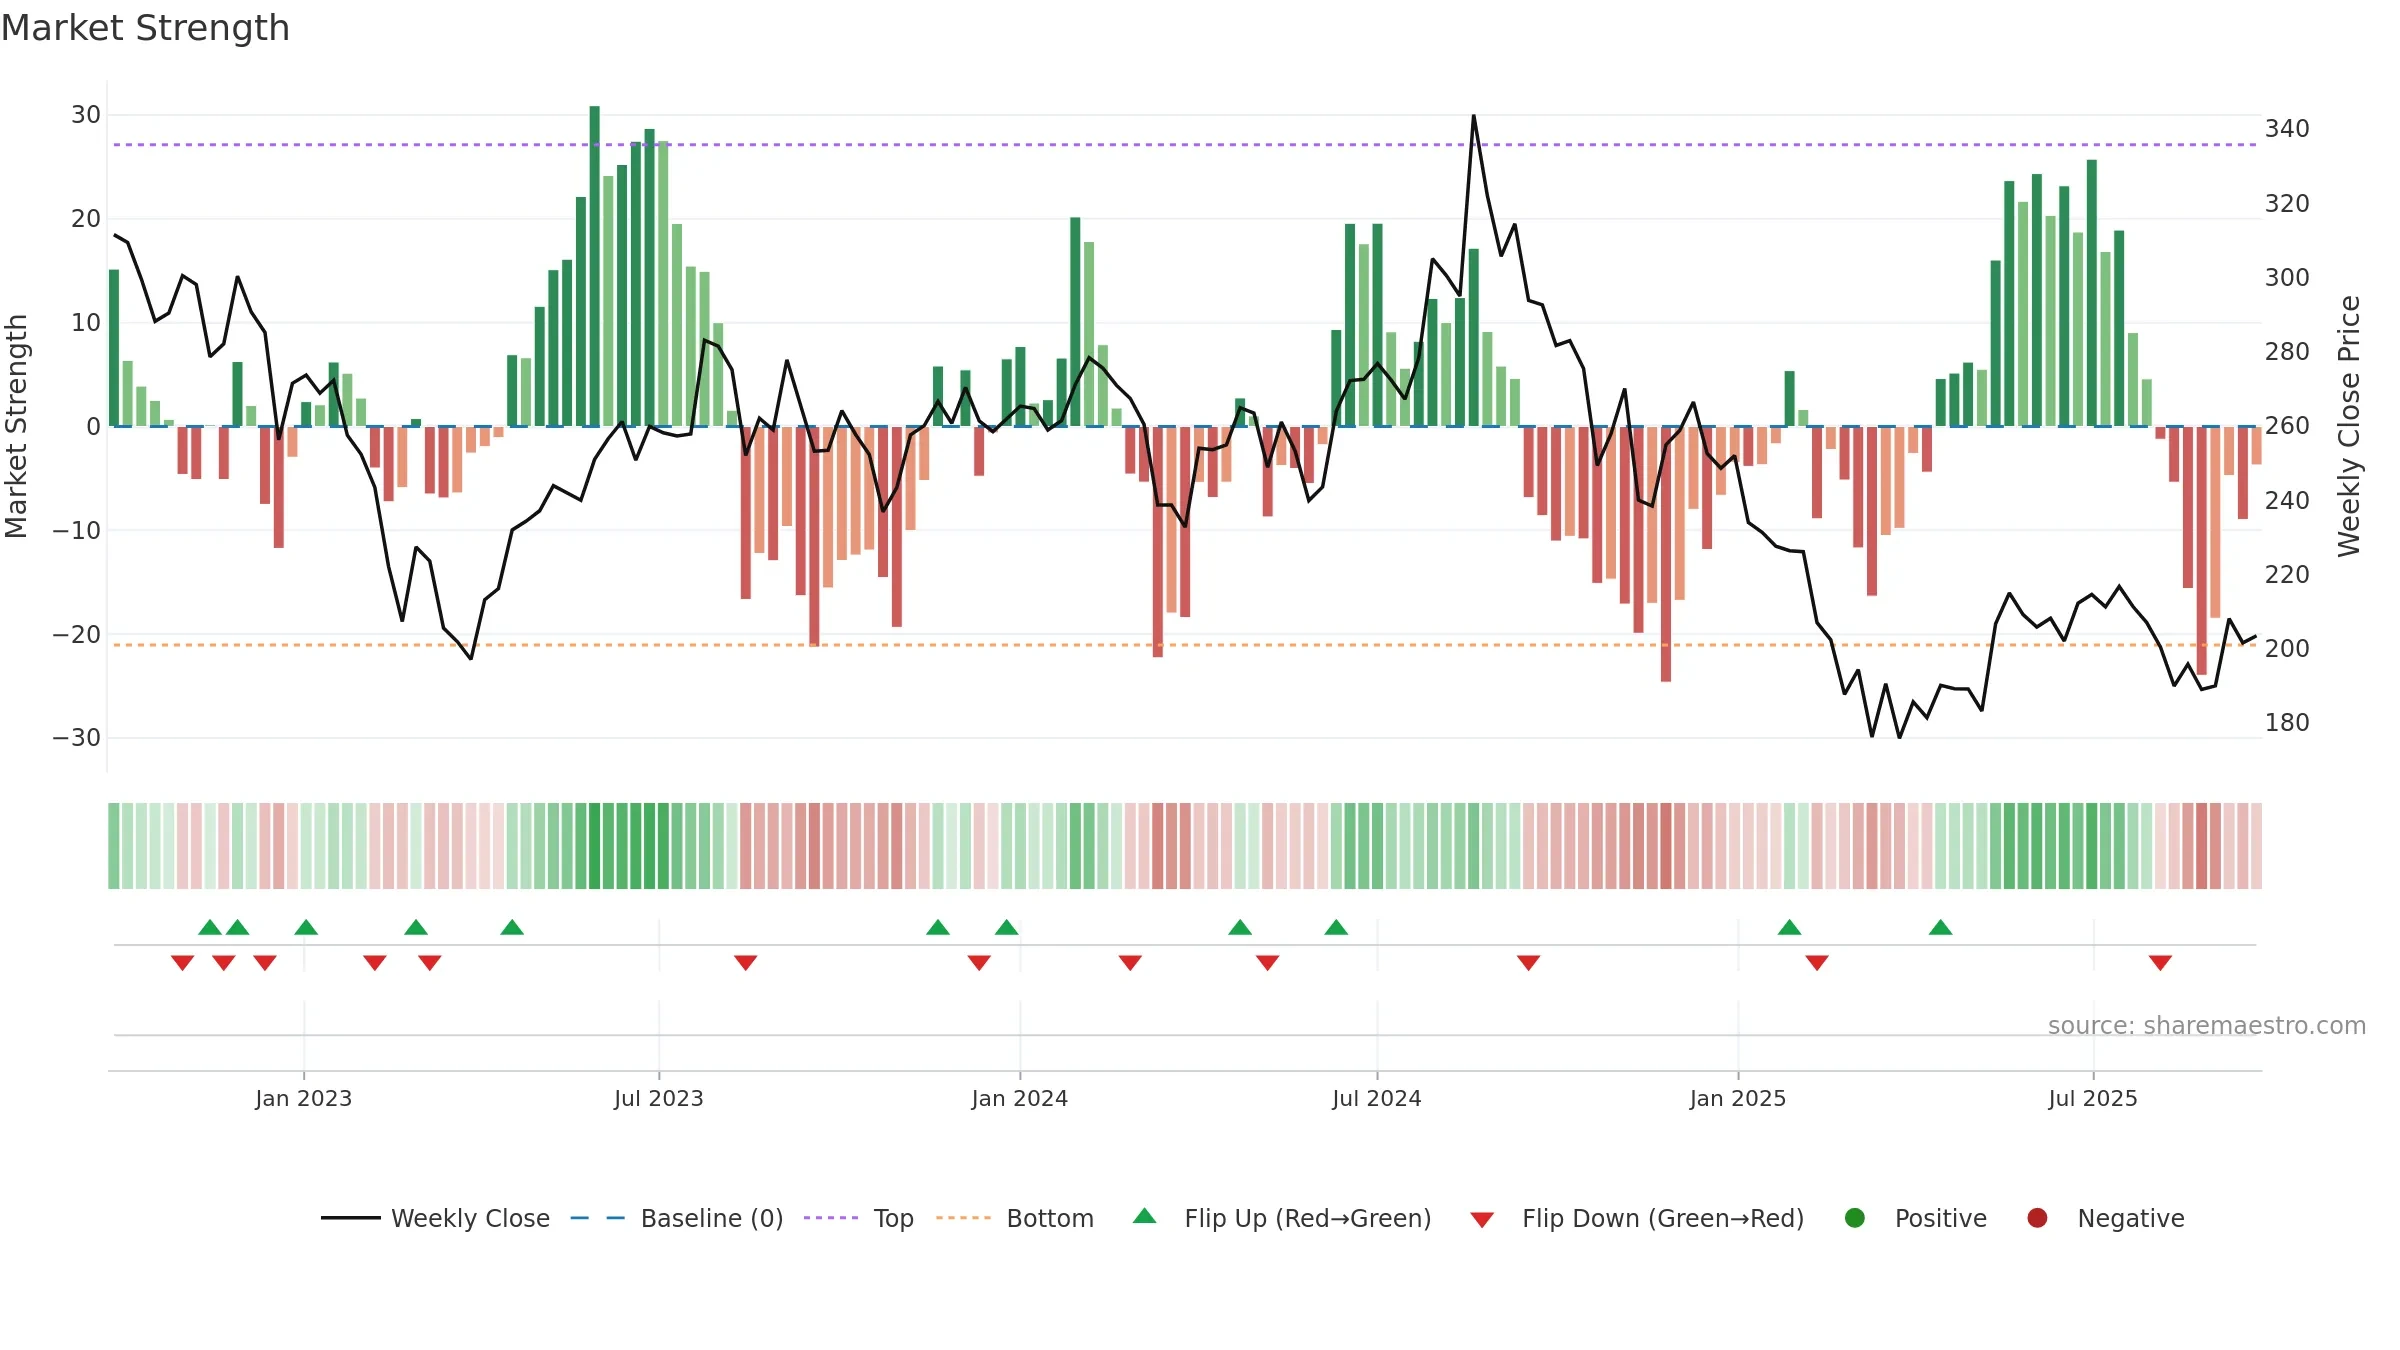Click the 'Jan 2023' date axis label
The height and width of the screenshot is (1350, 2400).
coord(304,1098)
